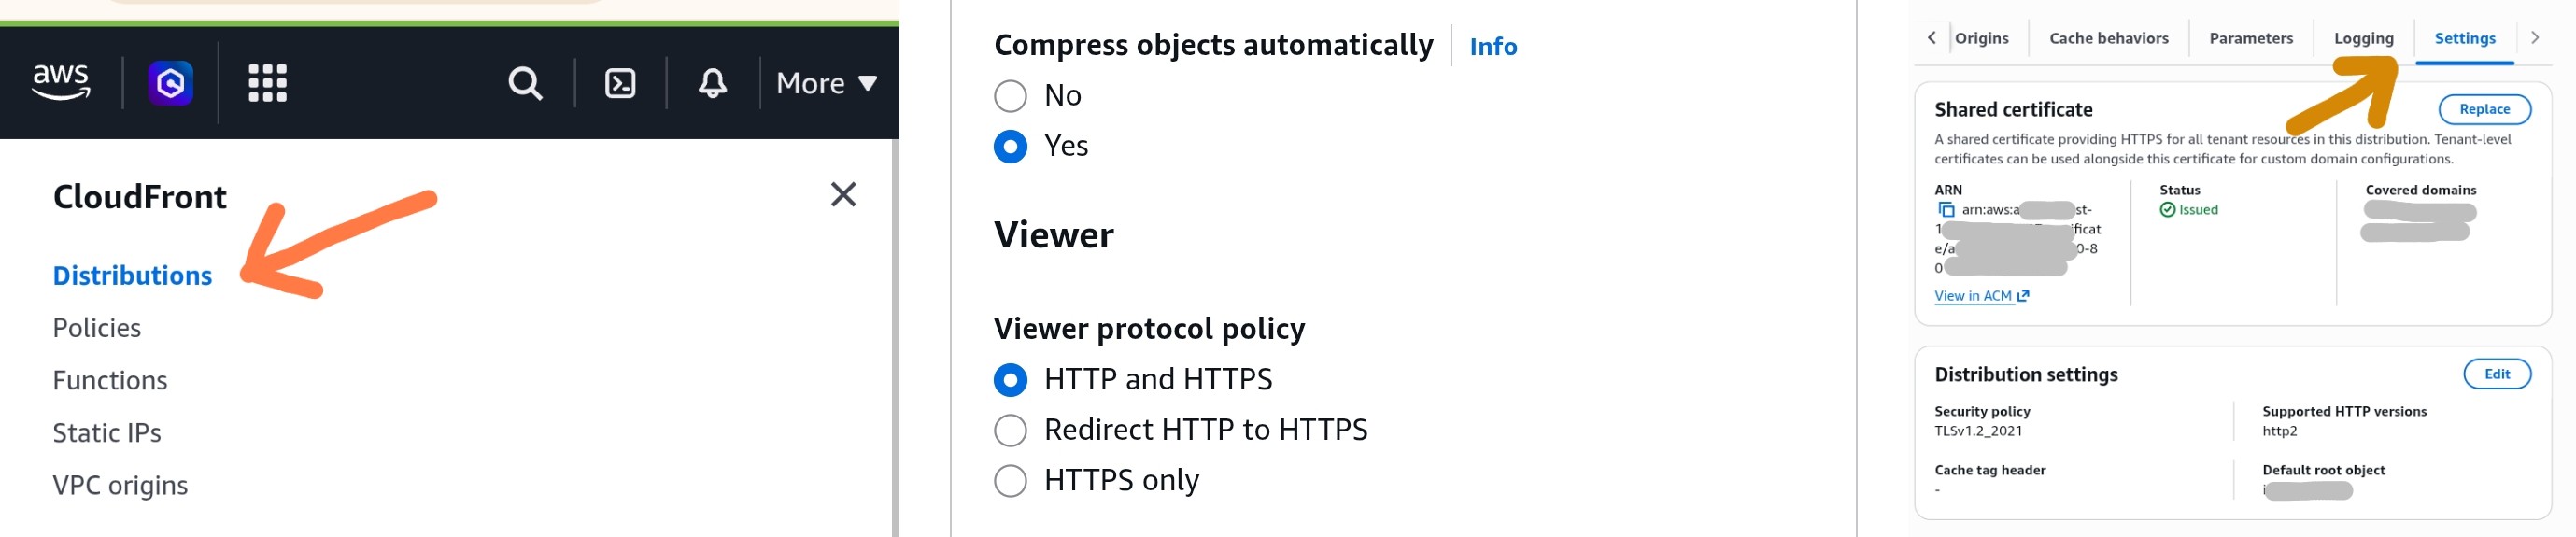Launch the CloudShell terminal icon
The height and width of the screenshot is (537, 2576).
point(620,83)
